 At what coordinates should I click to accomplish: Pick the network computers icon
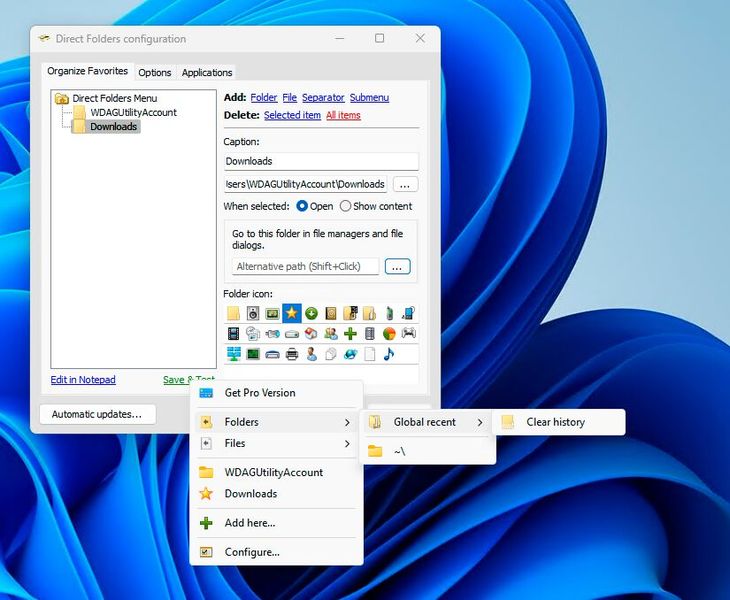tap(233, 354)
